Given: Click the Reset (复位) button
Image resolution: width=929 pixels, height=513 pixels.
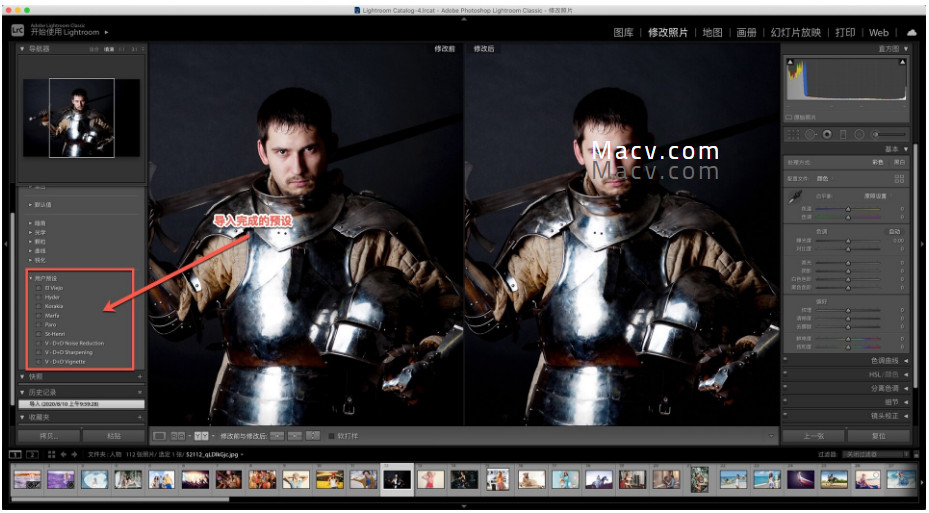Looking at the screenshot, I should pos(879,436).
